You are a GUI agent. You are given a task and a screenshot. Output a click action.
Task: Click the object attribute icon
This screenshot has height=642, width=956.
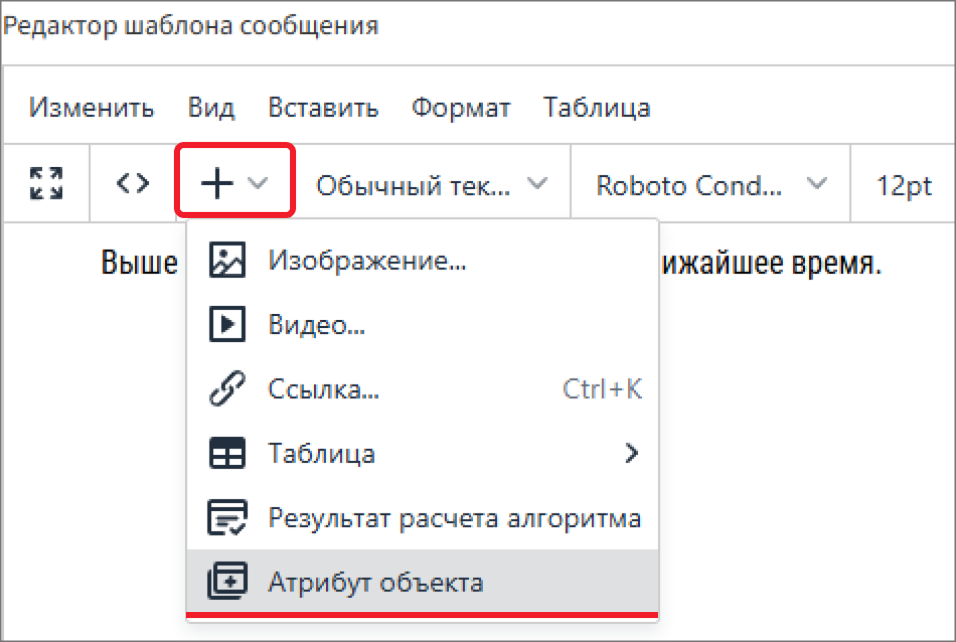click(227, 582)
